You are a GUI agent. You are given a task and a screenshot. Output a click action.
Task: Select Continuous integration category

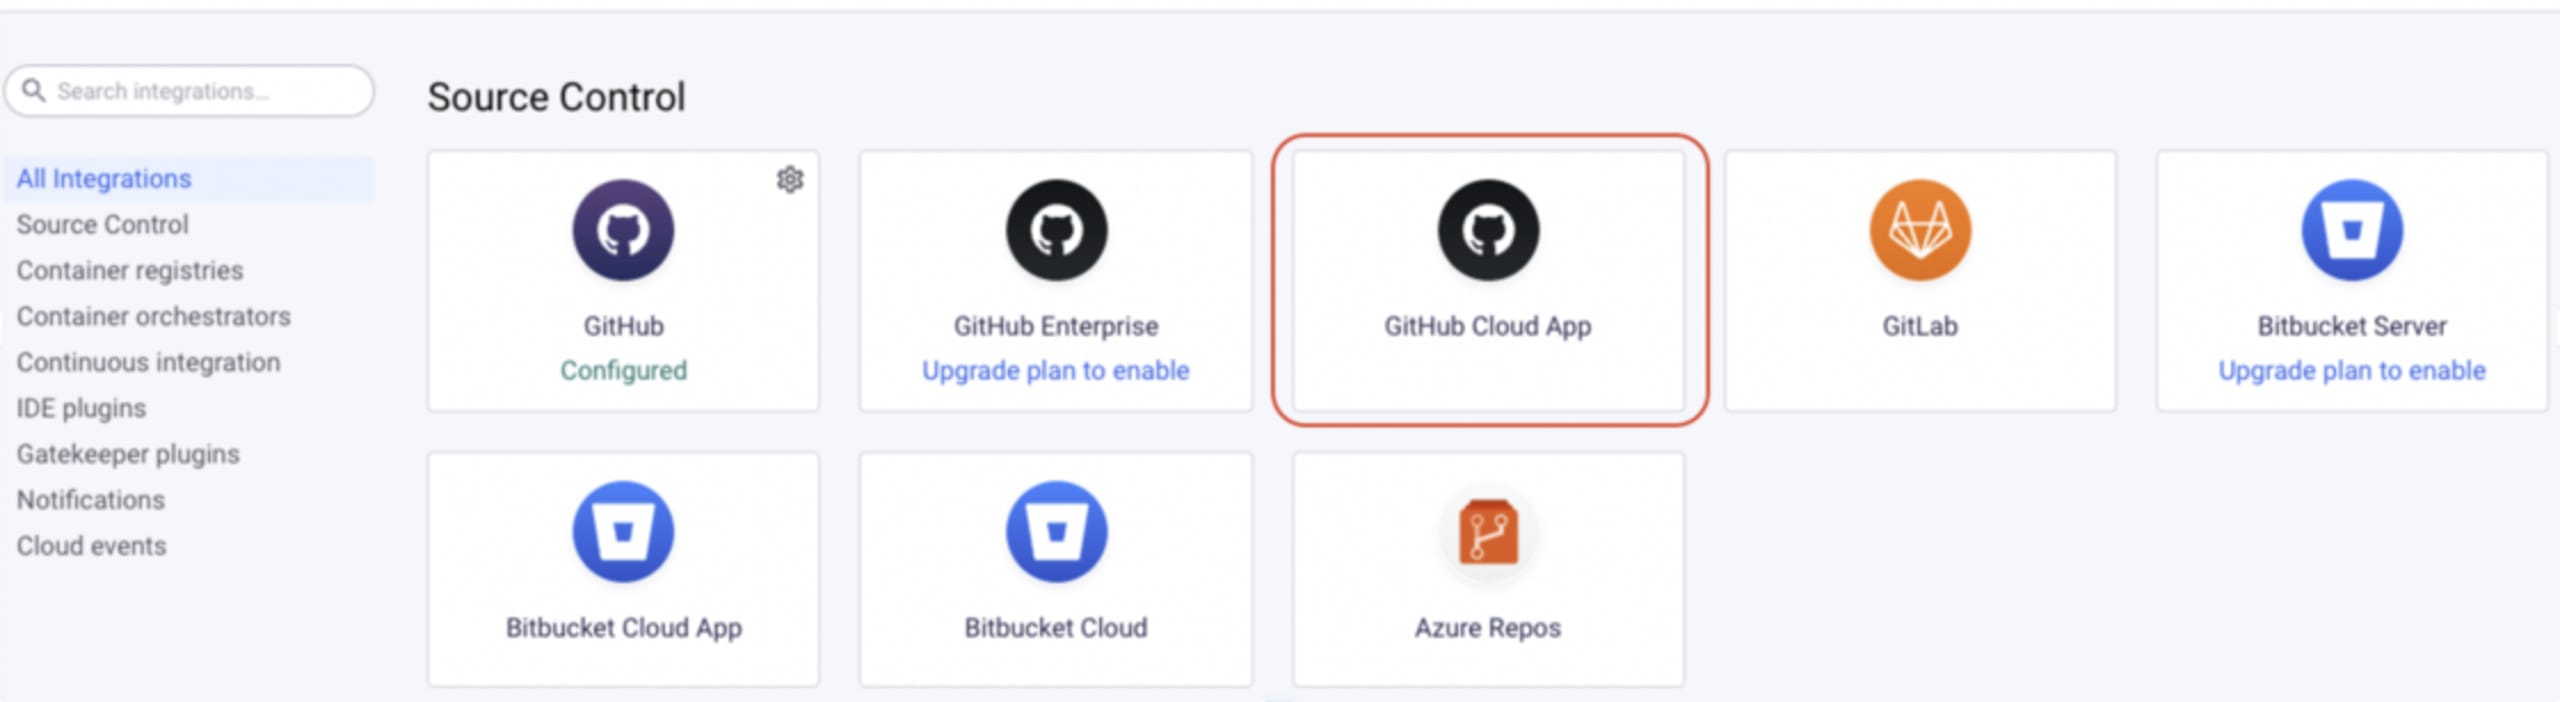(148, 363)
